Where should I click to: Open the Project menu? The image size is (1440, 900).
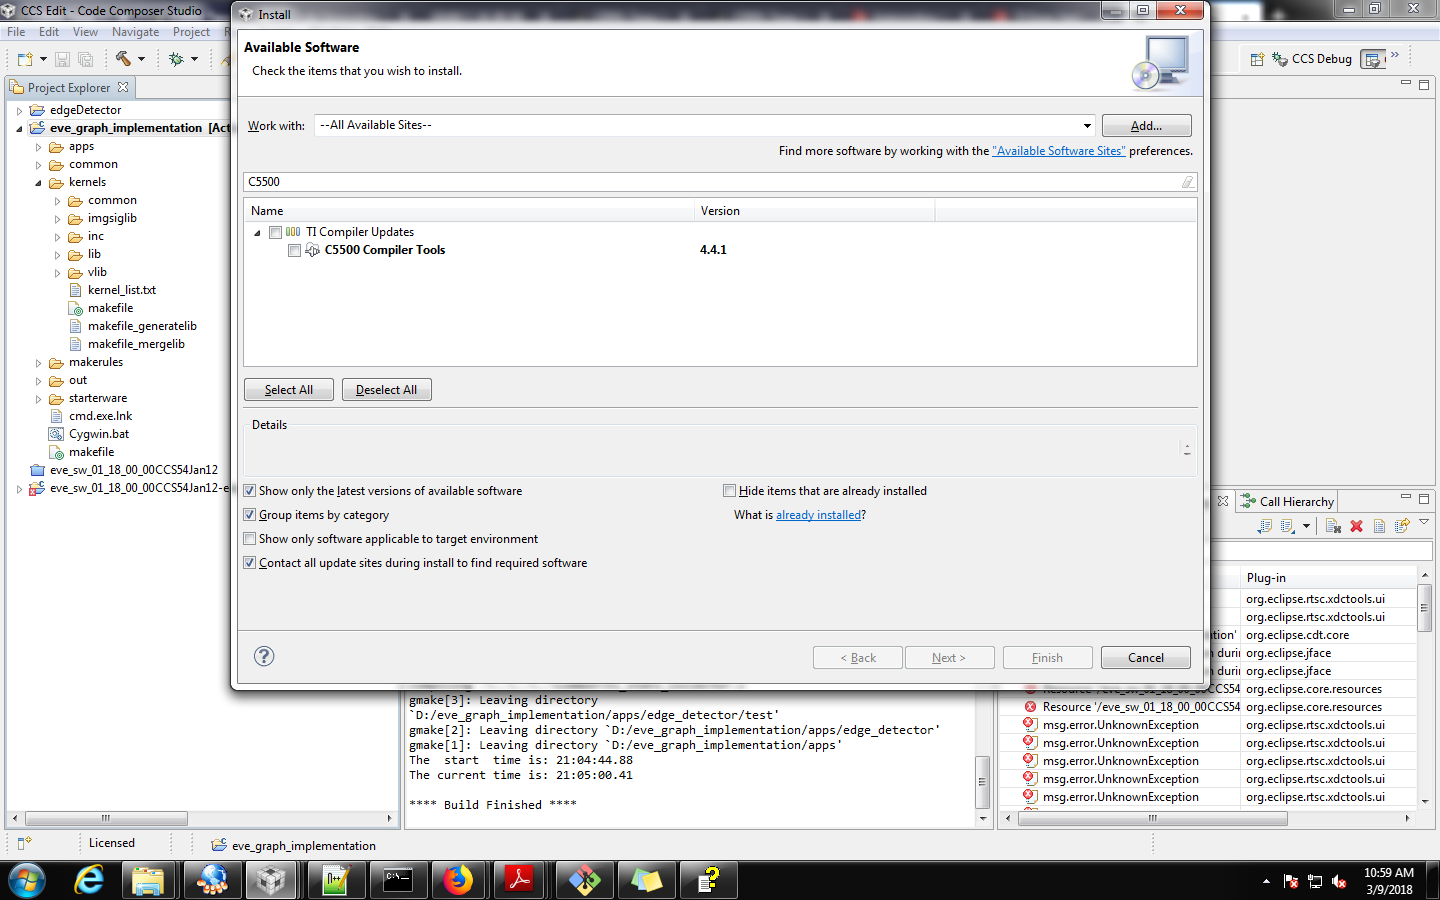[x=191, y=32]
